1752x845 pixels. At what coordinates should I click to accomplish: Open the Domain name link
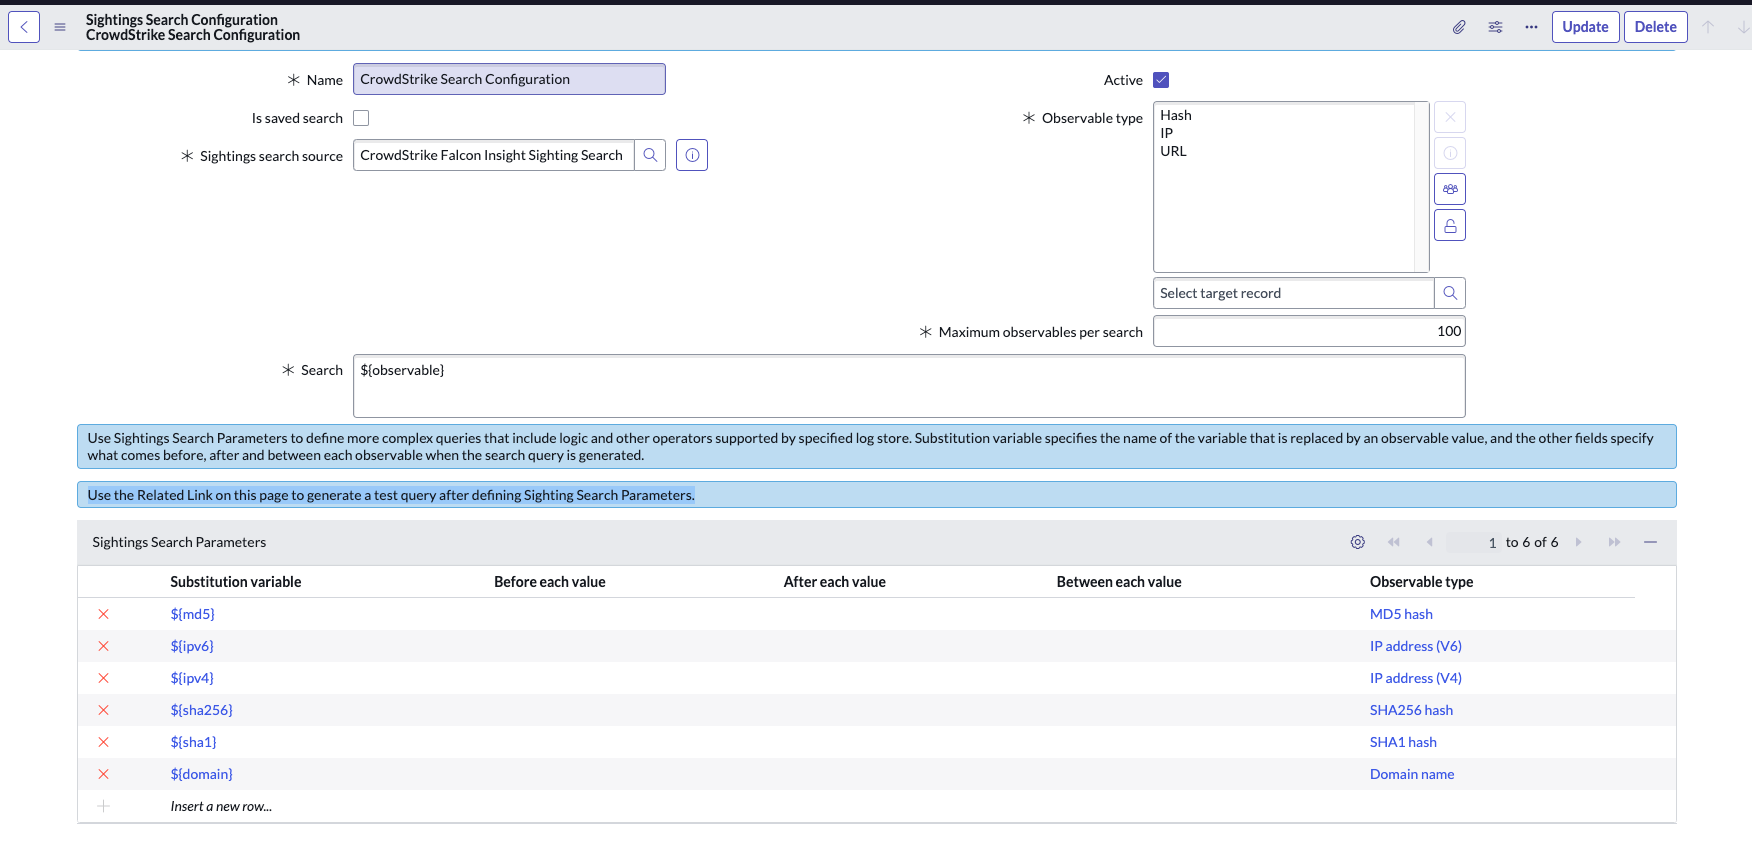1412,774
